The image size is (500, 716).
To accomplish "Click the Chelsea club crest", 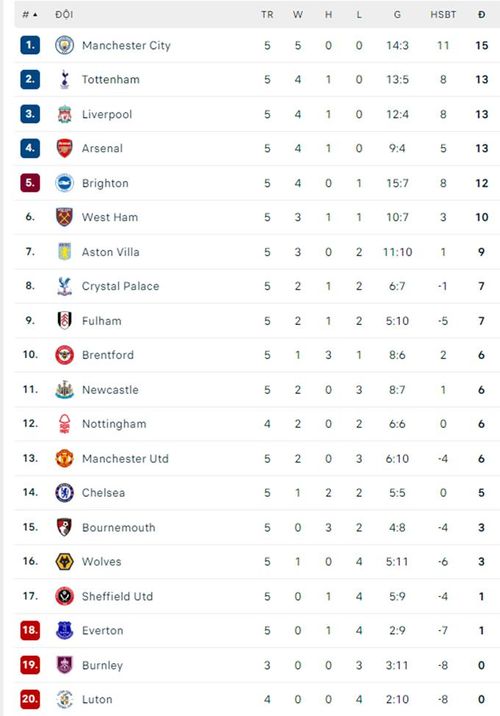I will (64, 493).
